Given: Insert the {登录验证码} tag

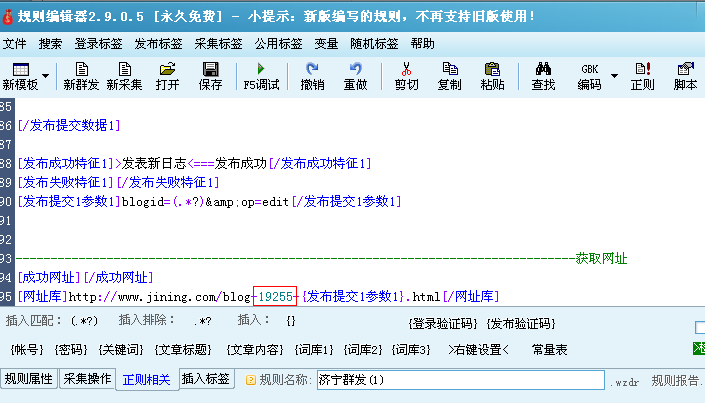Looking at the screenshot, I should tap(443, 323).
